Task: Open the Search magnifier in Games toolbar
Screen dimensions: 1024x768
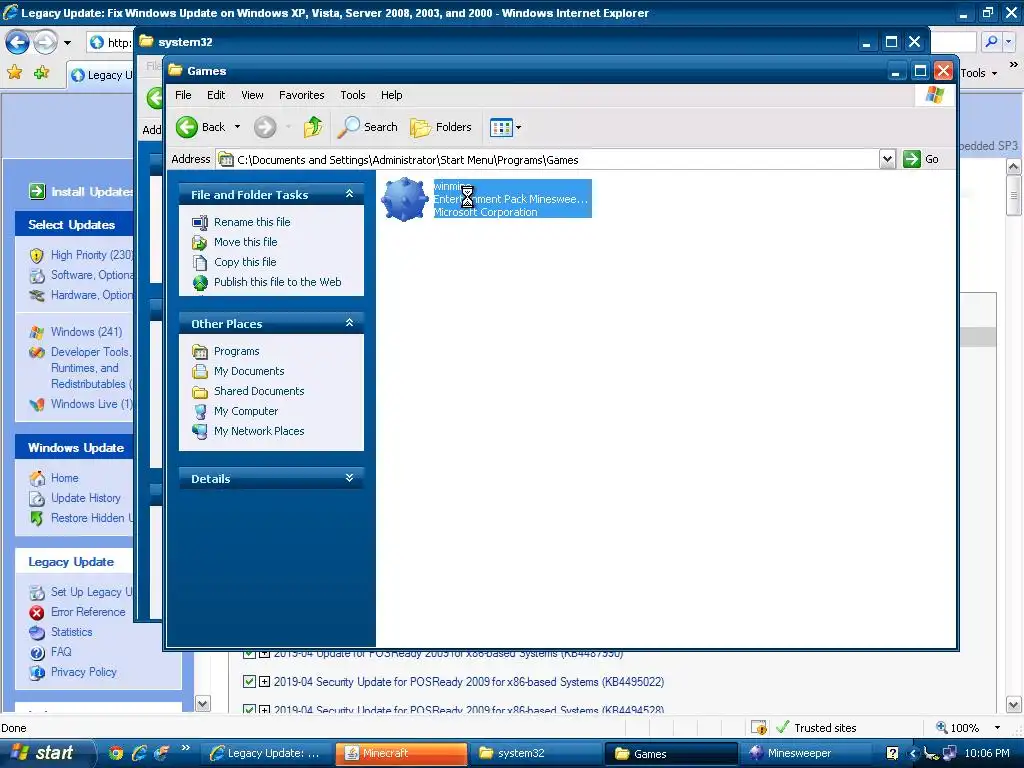Action: pyautogui.click(x=348, y=127)
